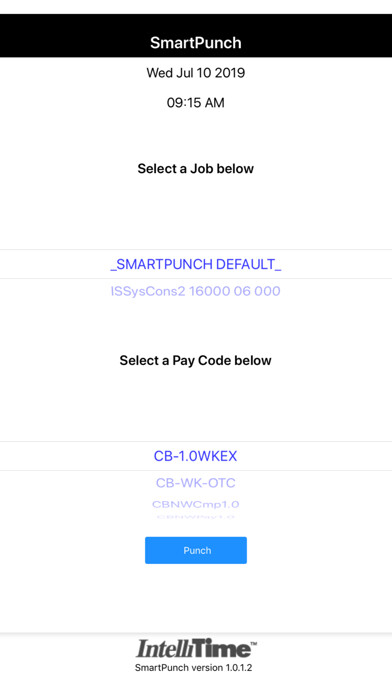
Task: Select the _SMARTPUNCH DEFAULT_ job
Action: point(196,264)
